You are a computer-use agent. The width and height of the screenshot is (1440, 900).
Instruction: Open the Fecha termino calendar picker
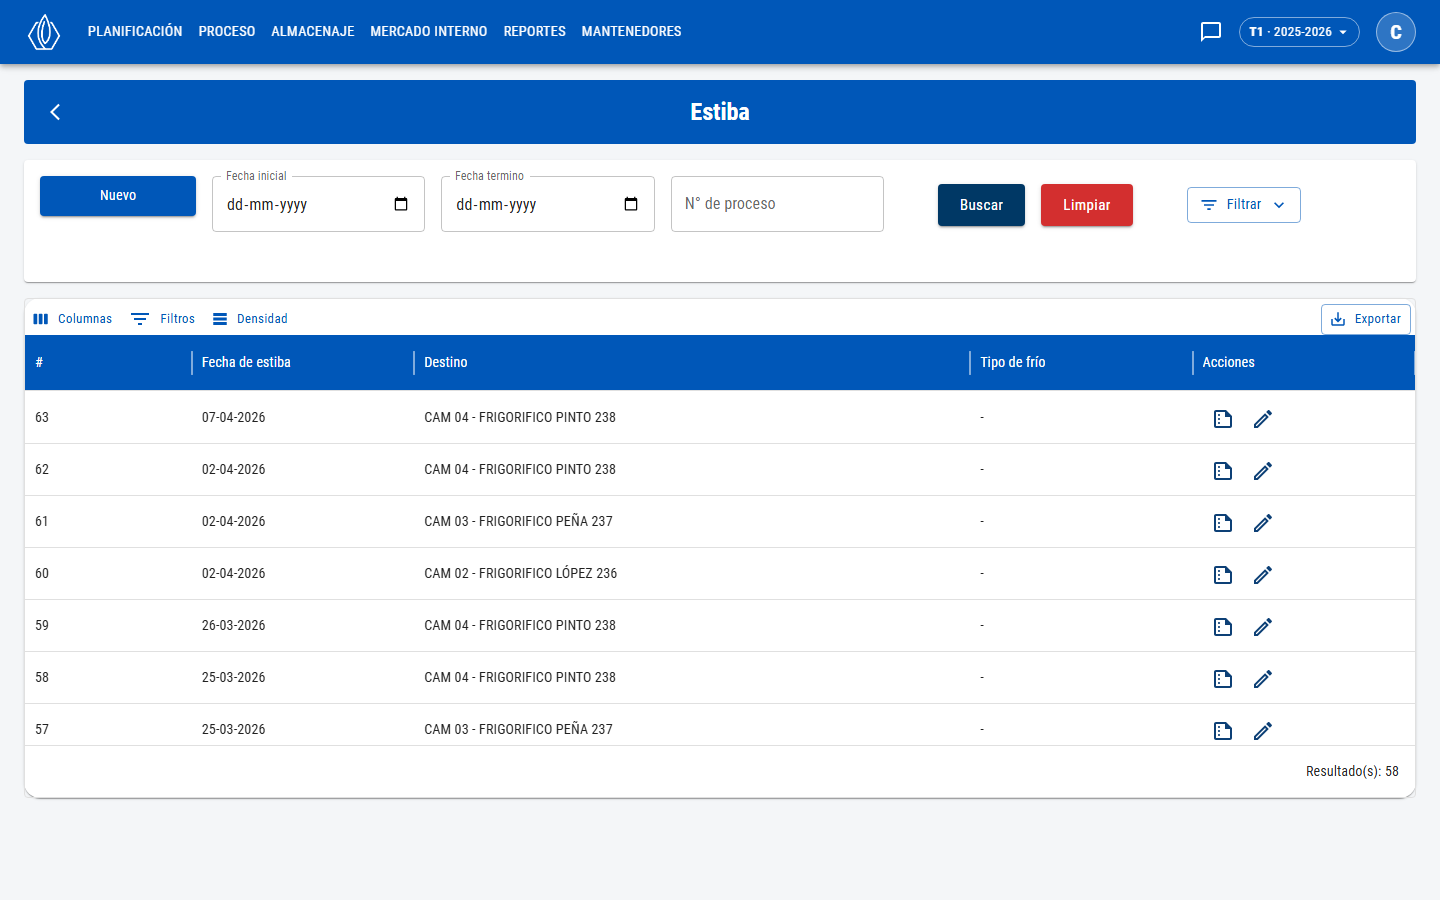(631, 204)
